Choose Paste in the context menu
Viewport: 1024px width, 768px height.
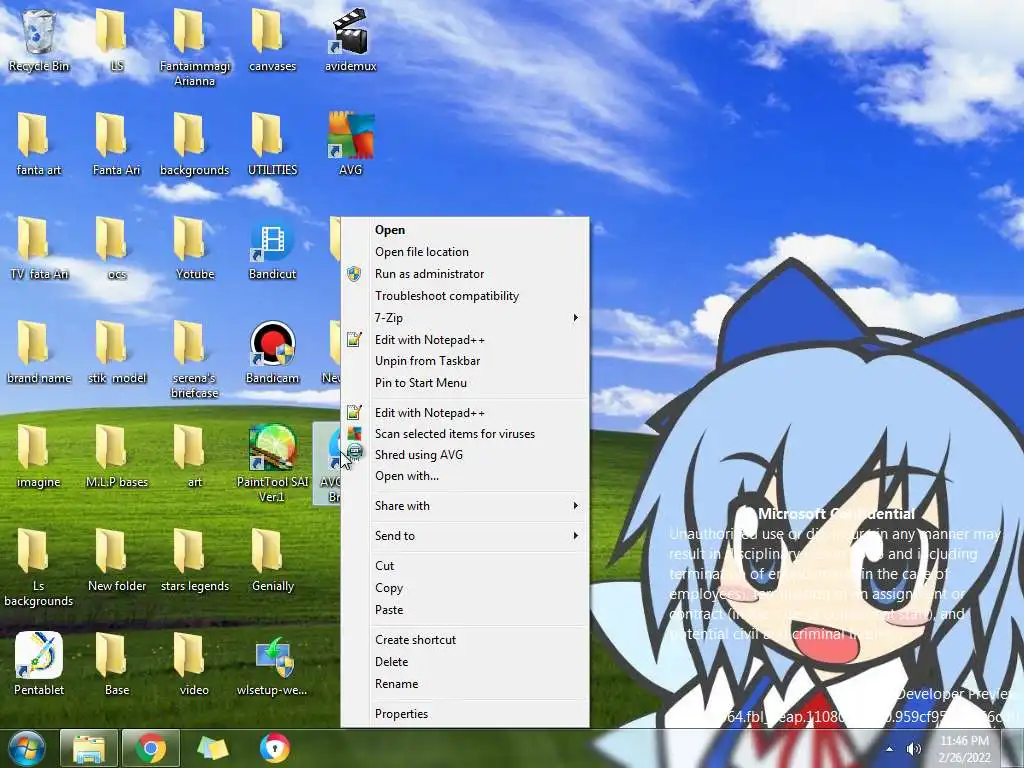[x=465, y=610]
